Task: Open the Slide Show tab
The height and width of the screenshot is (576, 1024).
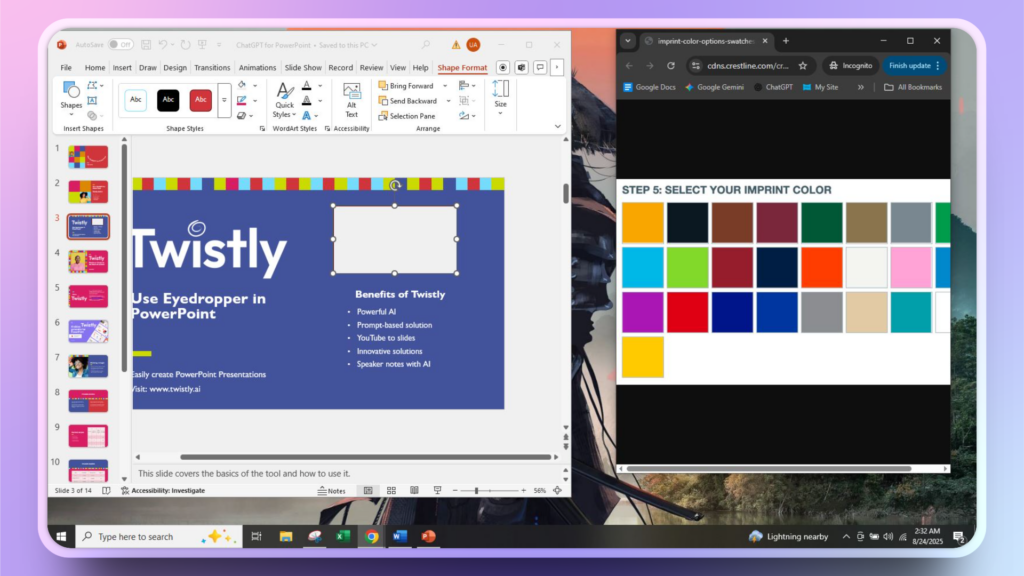Action: (x=303, y=67)
